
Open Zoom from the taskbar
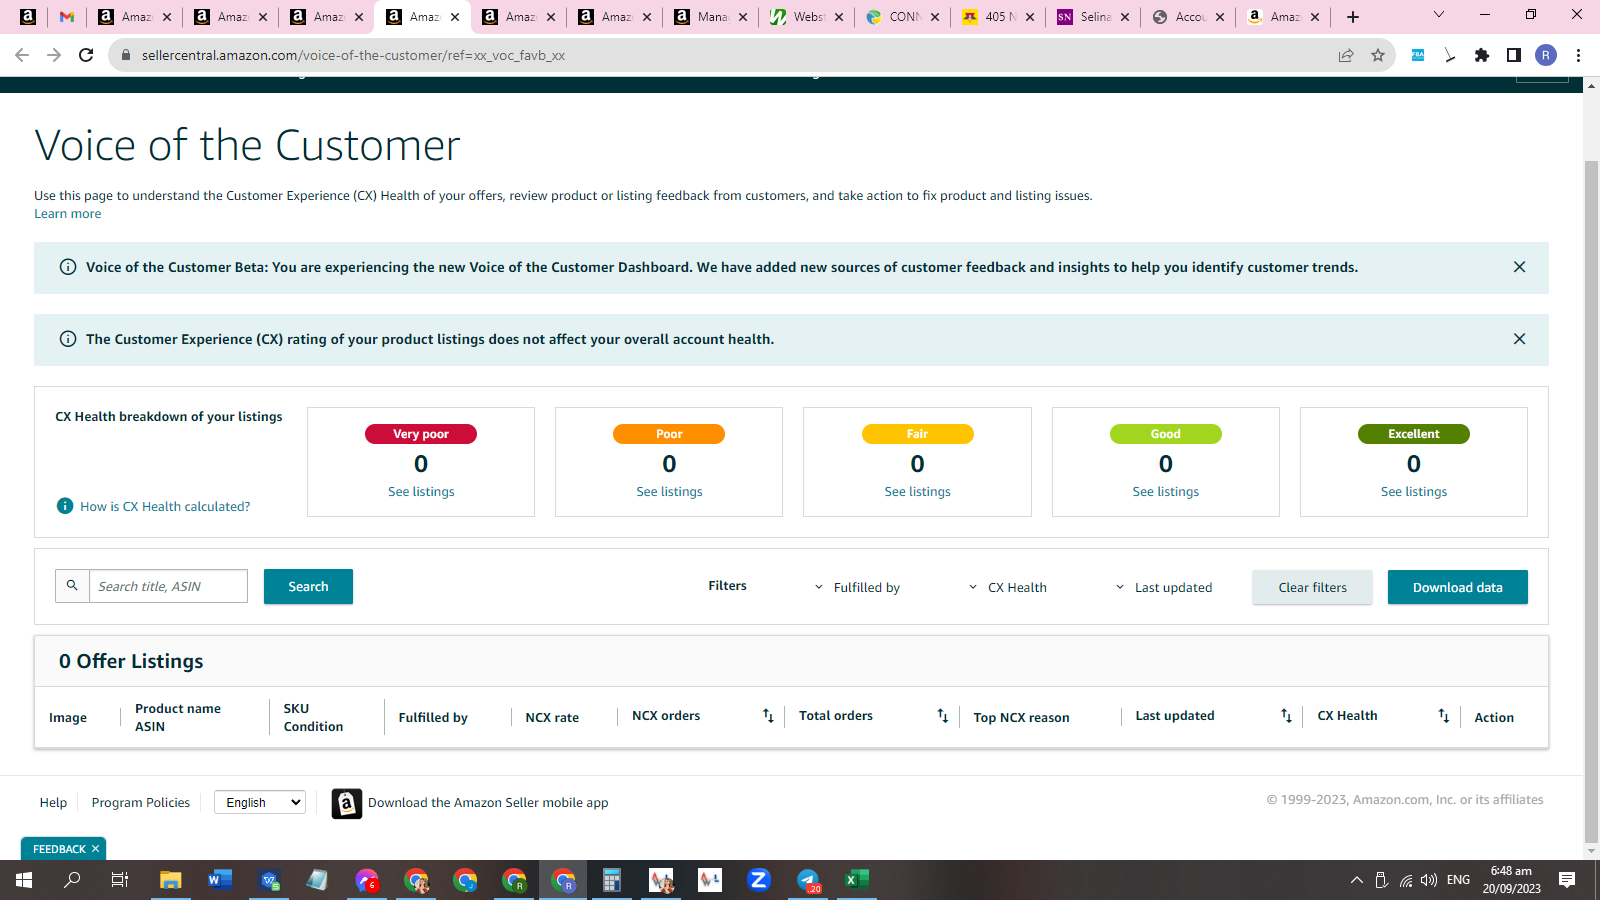759,880
